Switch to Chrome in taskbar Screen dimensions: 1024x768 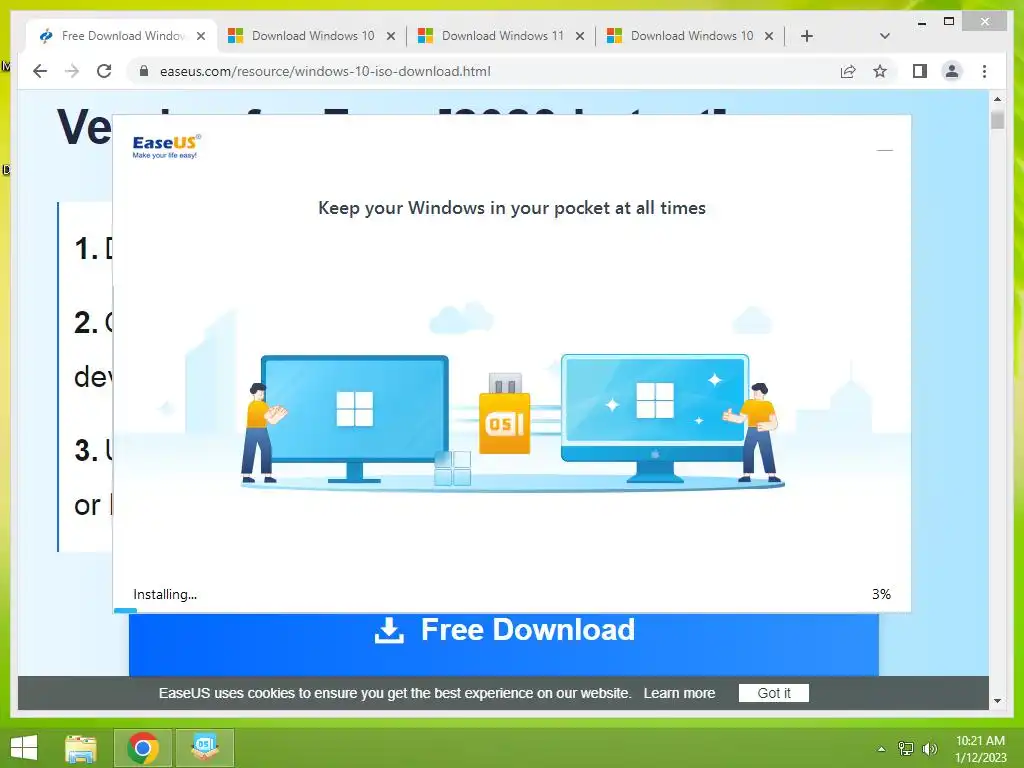(143, 748)
